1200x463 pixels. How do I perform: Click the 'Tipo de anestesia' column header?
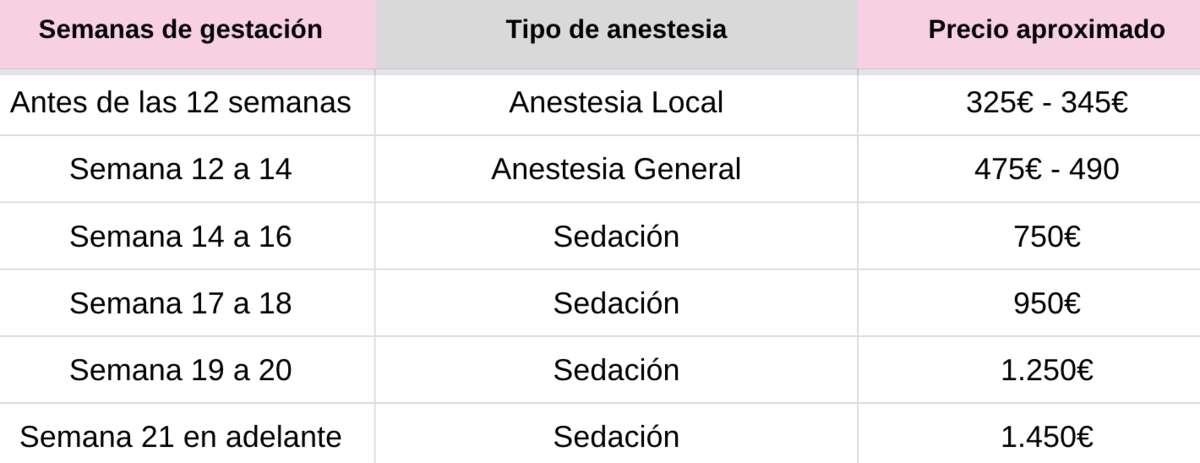coord(616,30)
